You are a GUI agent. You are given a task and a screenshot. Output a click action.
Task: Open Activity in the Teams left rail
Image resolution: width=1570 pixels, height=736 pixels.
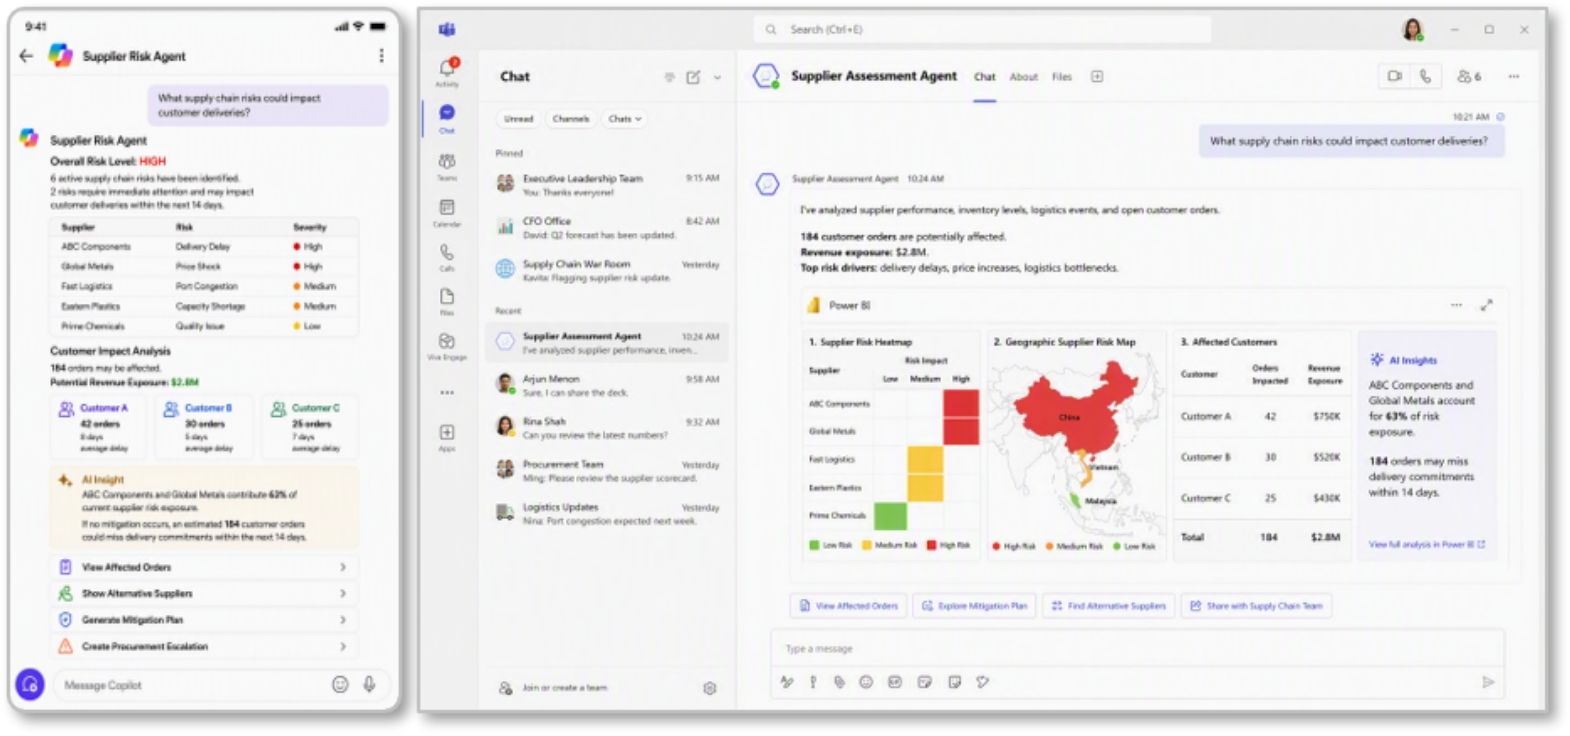[447, 71]
